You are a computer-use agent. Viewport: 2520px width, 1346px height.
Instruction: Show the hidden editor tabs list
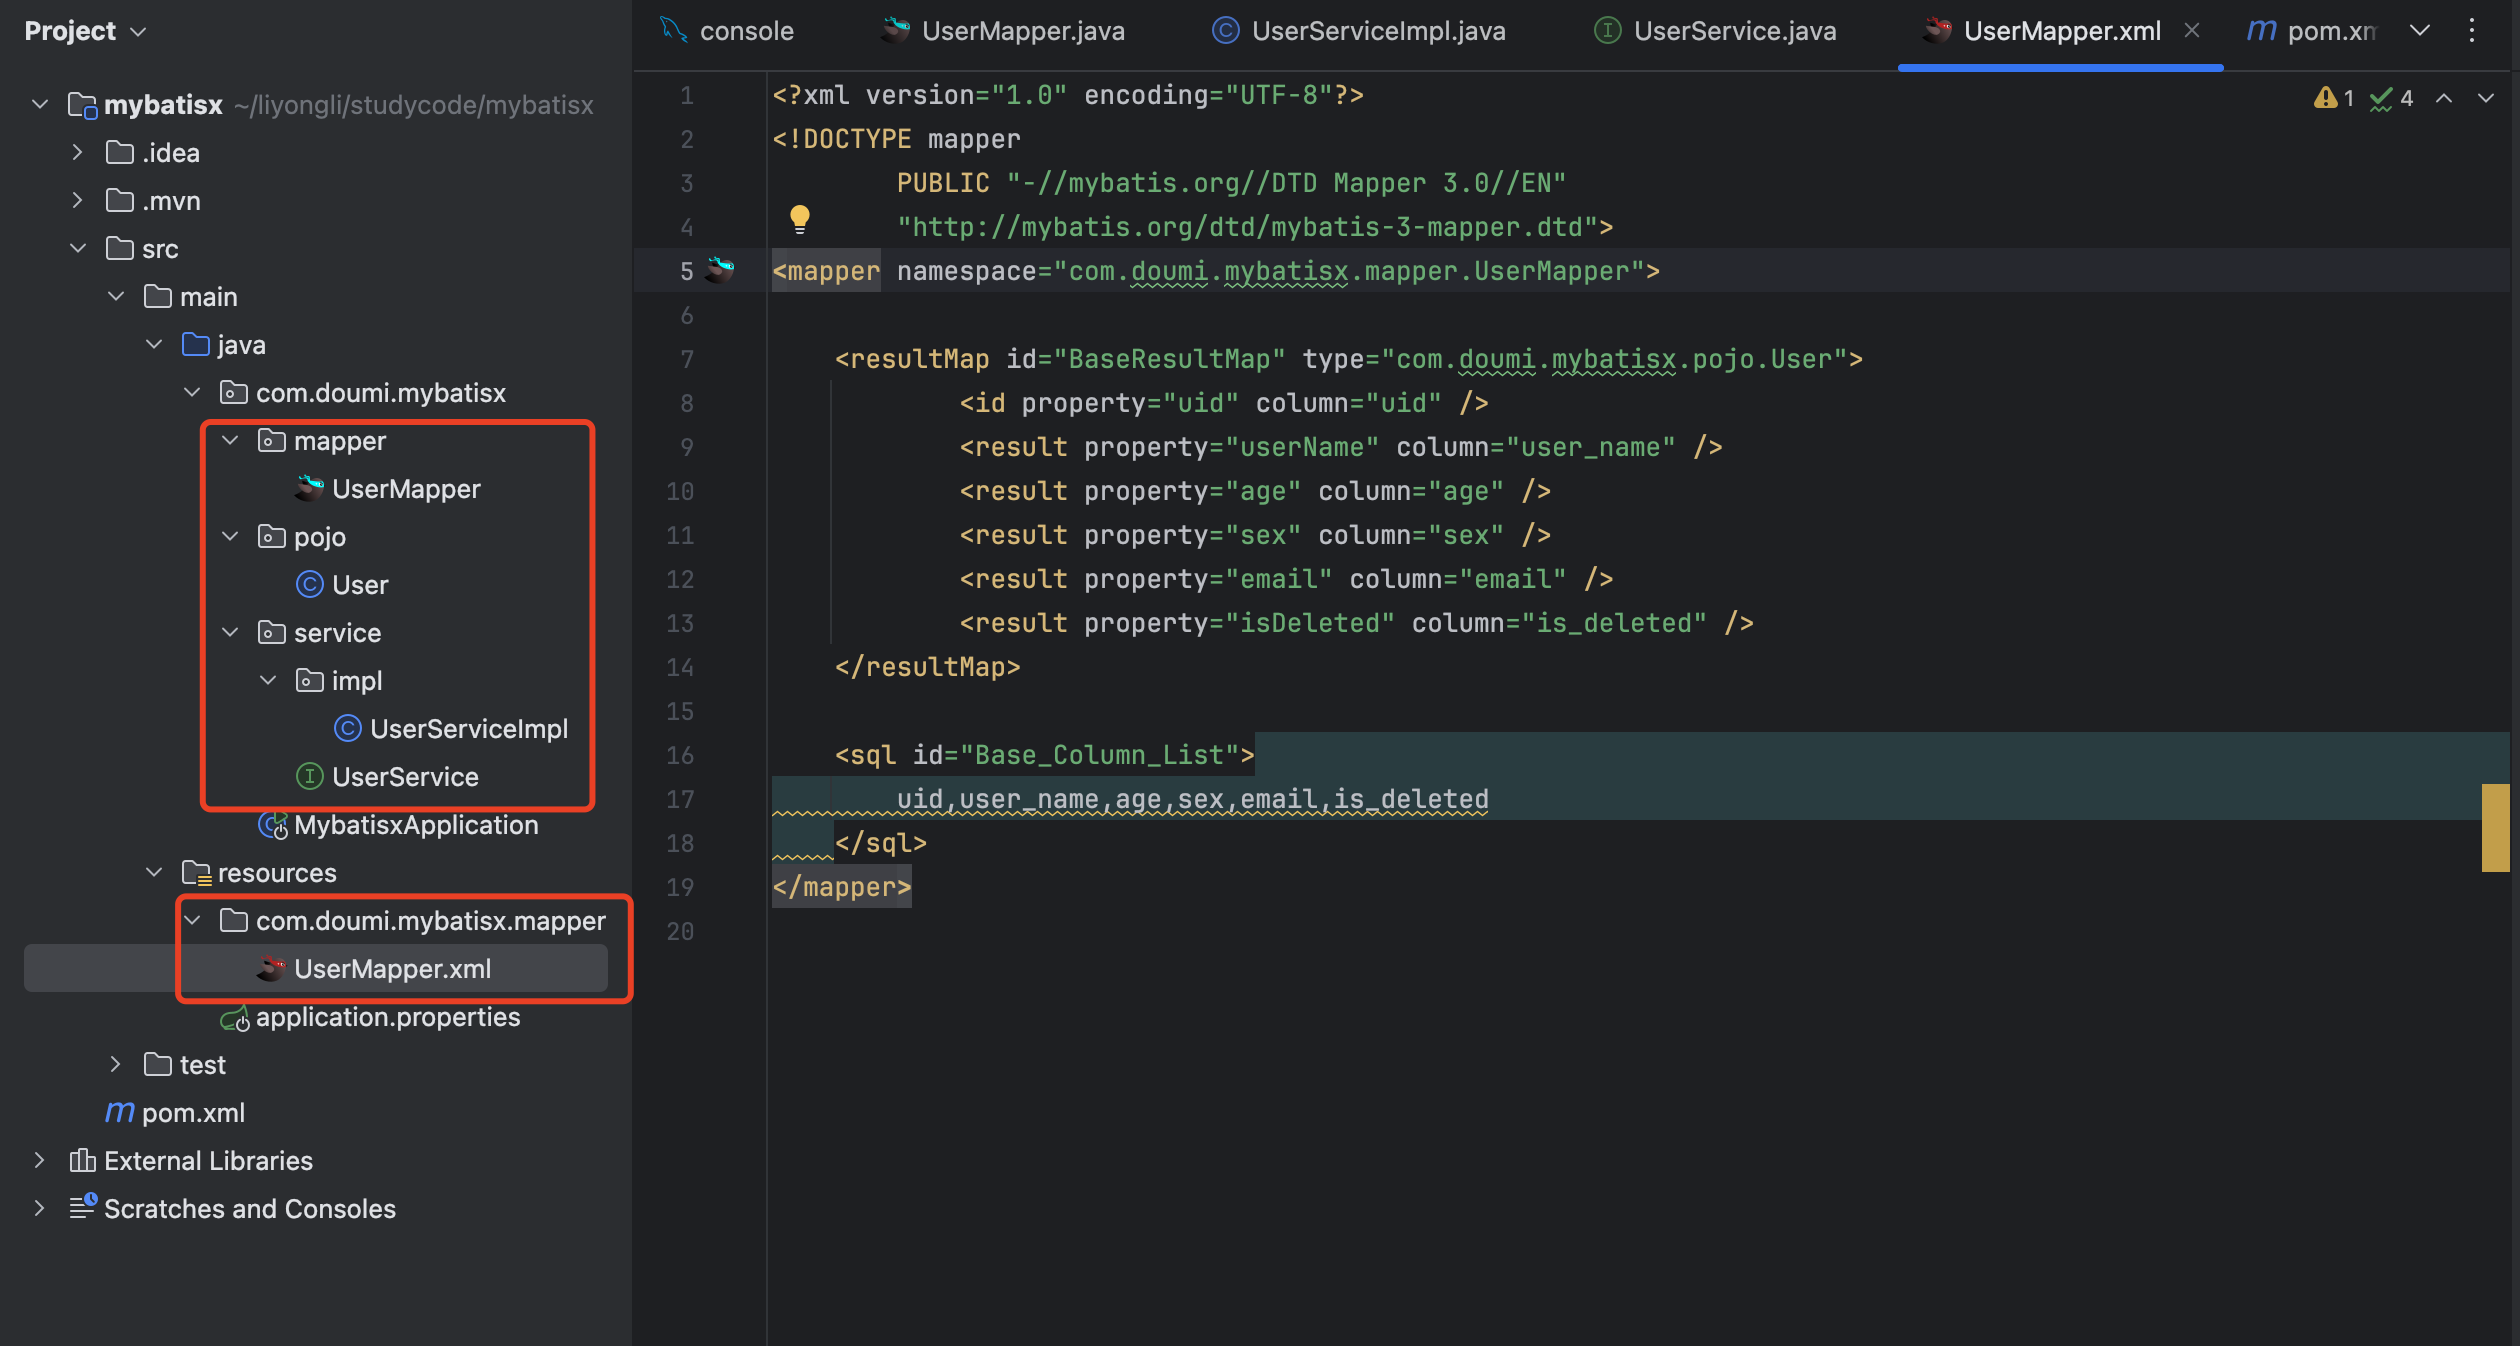[2420, 31]
